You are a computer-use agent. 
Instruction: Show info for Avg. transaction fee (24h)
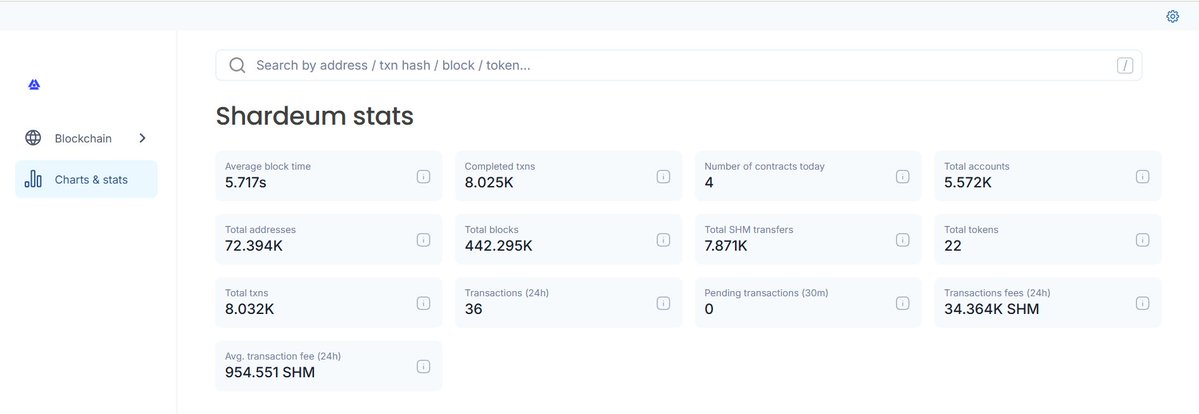click(423, 367)
